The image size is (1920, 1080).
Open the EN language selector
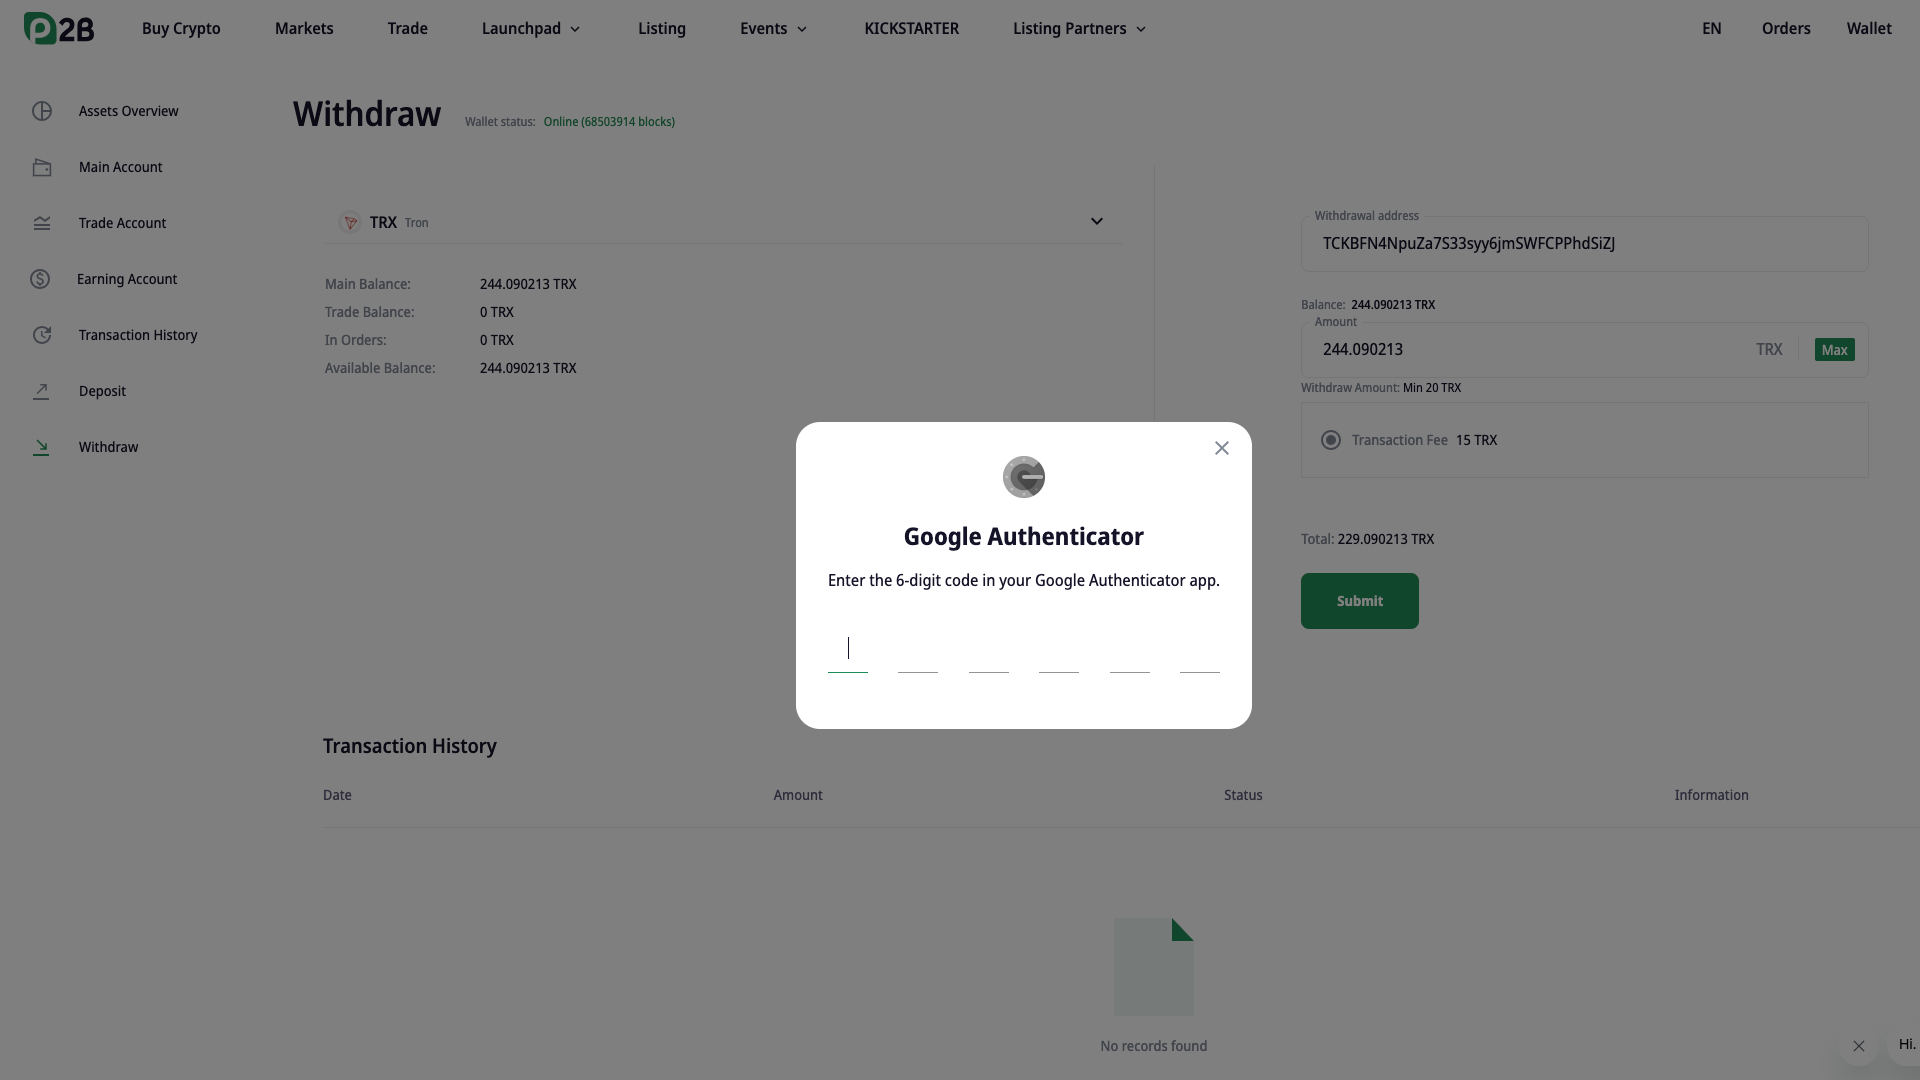click(1712, 28)
